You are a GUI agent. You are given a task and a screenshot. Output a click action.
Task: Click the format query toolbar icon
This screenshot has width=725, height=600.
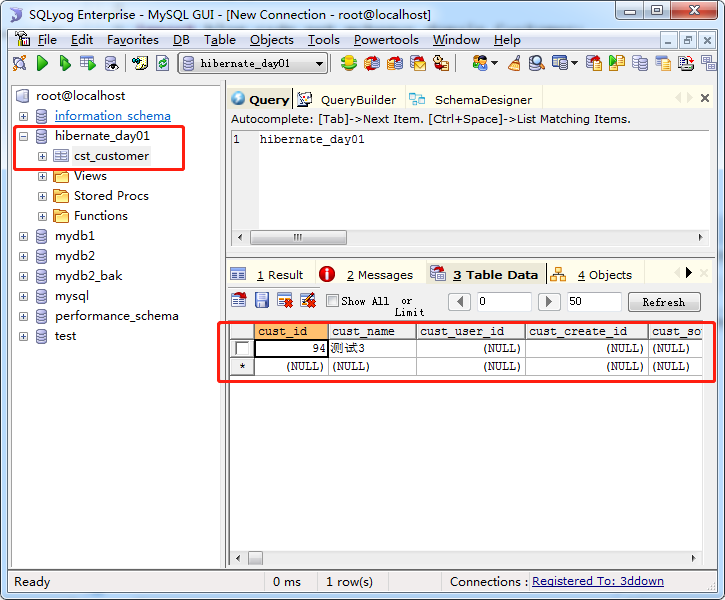pyautogui.click(x=140, y=63)
